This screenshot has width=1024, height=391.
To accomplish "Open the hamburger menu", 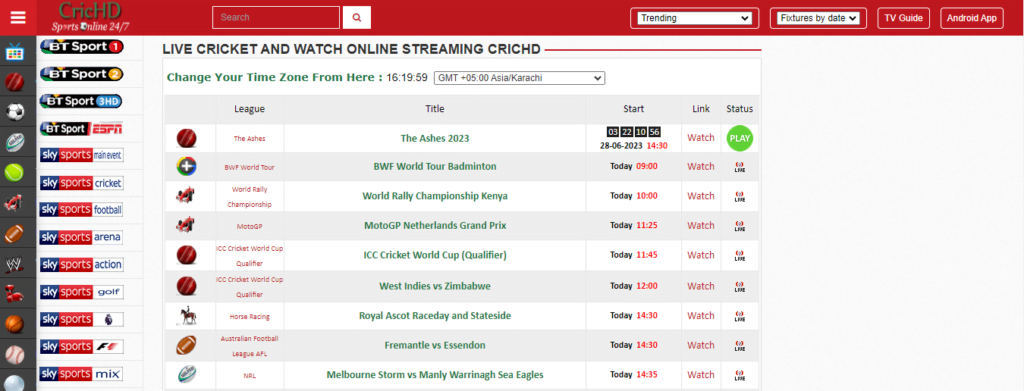I will 18,18.
